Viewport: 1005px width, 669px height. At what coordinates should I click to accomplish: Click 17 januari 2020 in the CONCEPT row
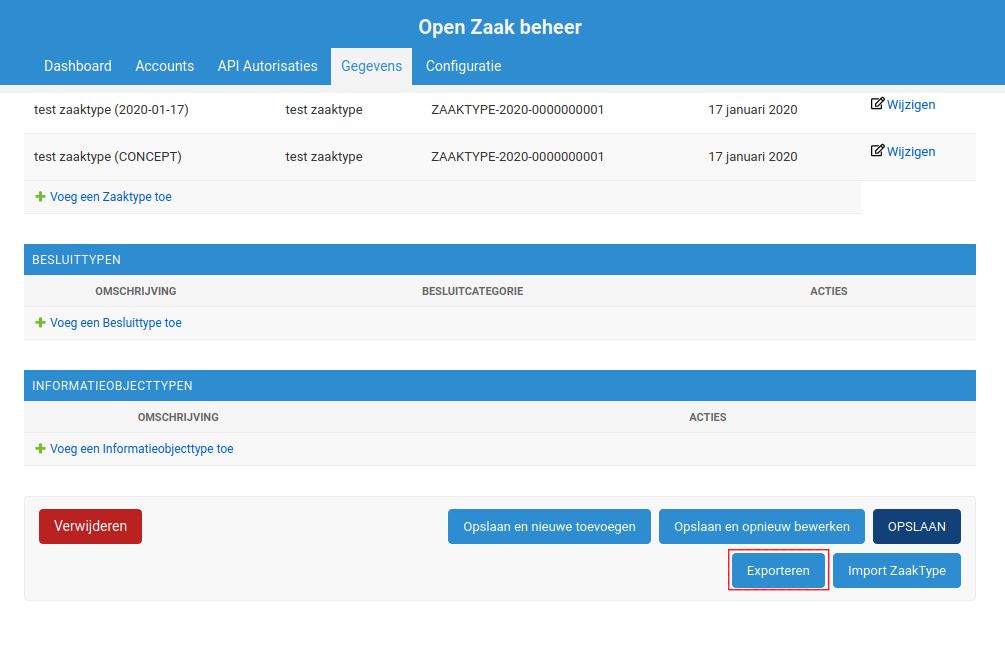click(752, 156)
